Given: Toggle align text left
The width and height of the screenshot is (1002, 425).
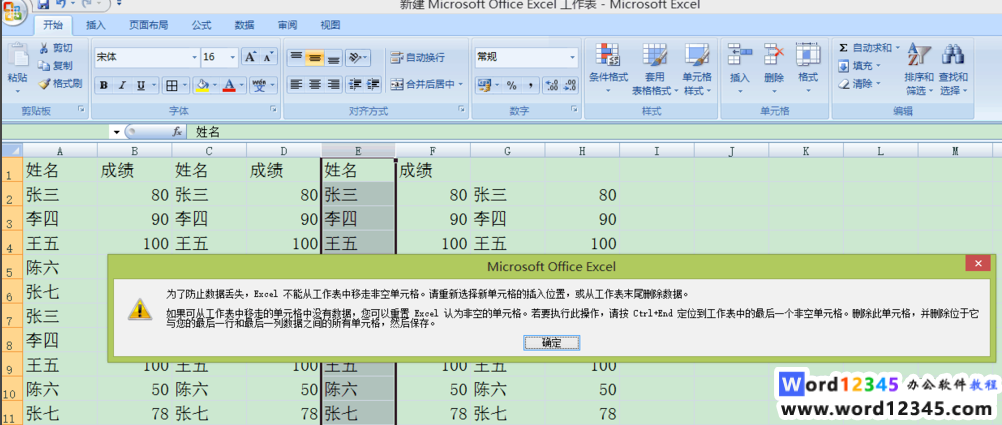Looking at the screenshot, I should pos(296,84).
